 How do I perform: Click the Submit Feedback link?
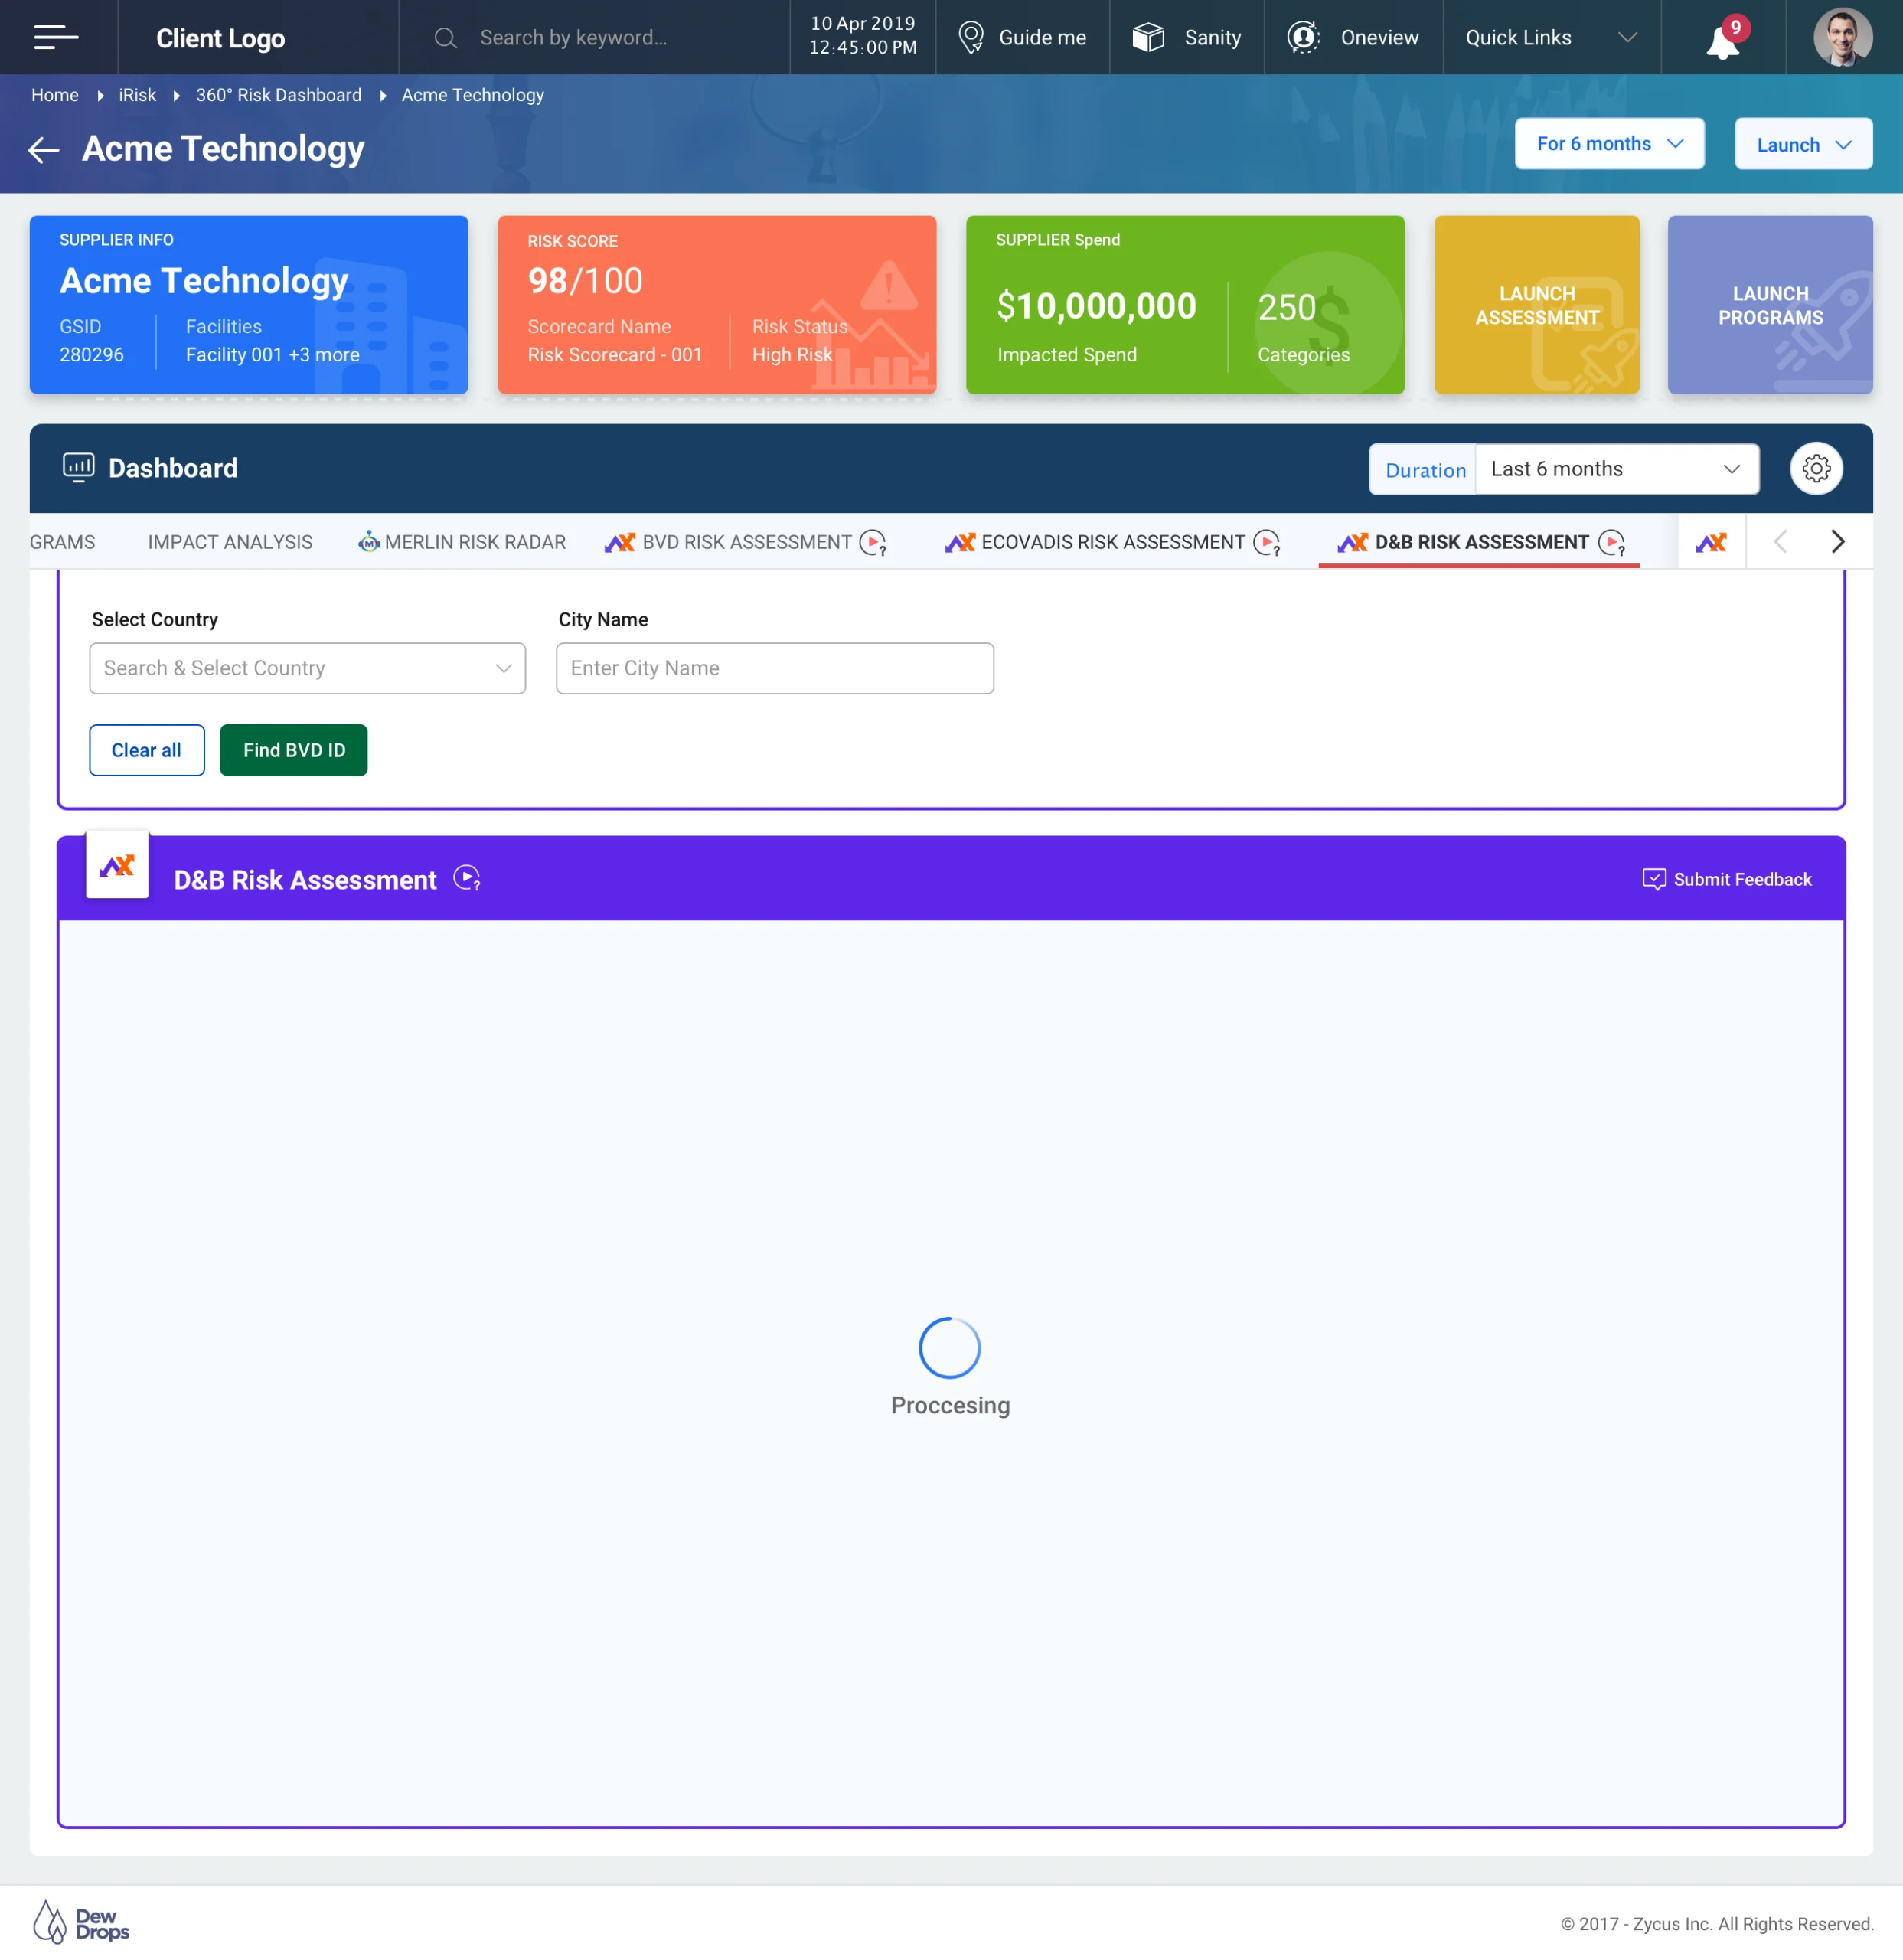coord(1727,879)
